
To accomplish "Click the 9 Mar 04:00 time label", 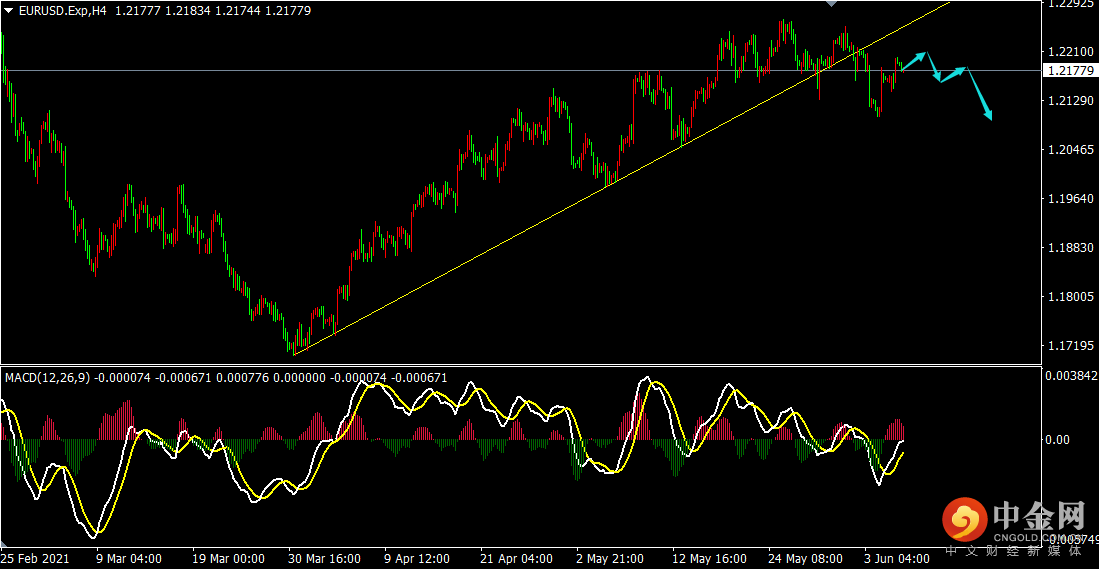I will click(x=130, y=559).
